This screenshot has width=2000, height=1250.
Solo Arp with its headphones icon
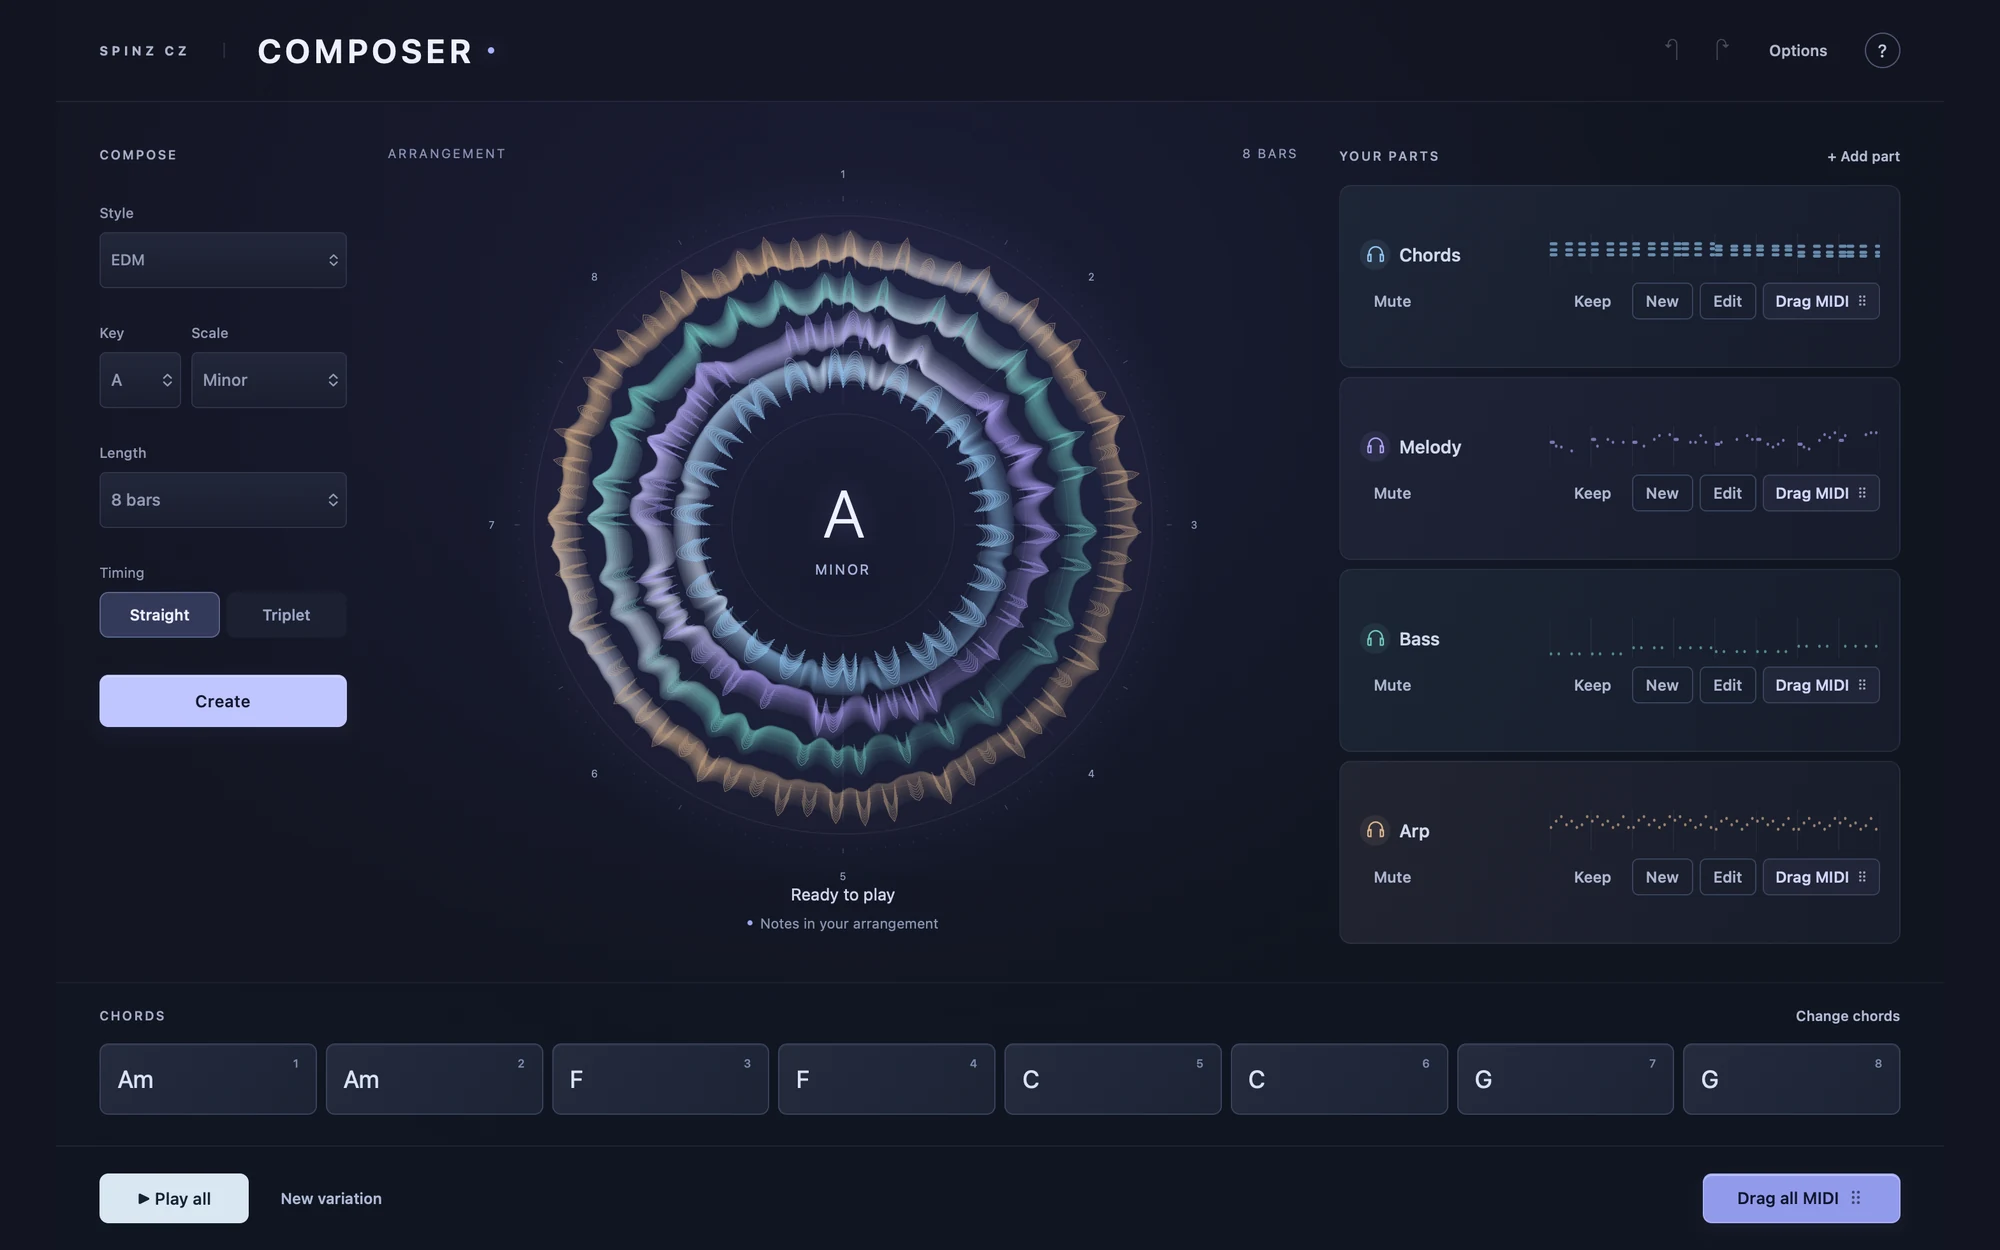coord(1375,831)
